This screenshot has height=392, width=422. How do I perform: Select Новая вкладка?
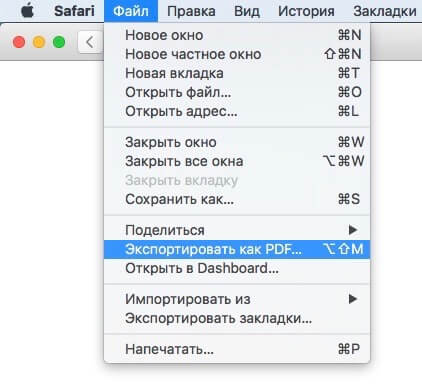(x=237, y=73)
